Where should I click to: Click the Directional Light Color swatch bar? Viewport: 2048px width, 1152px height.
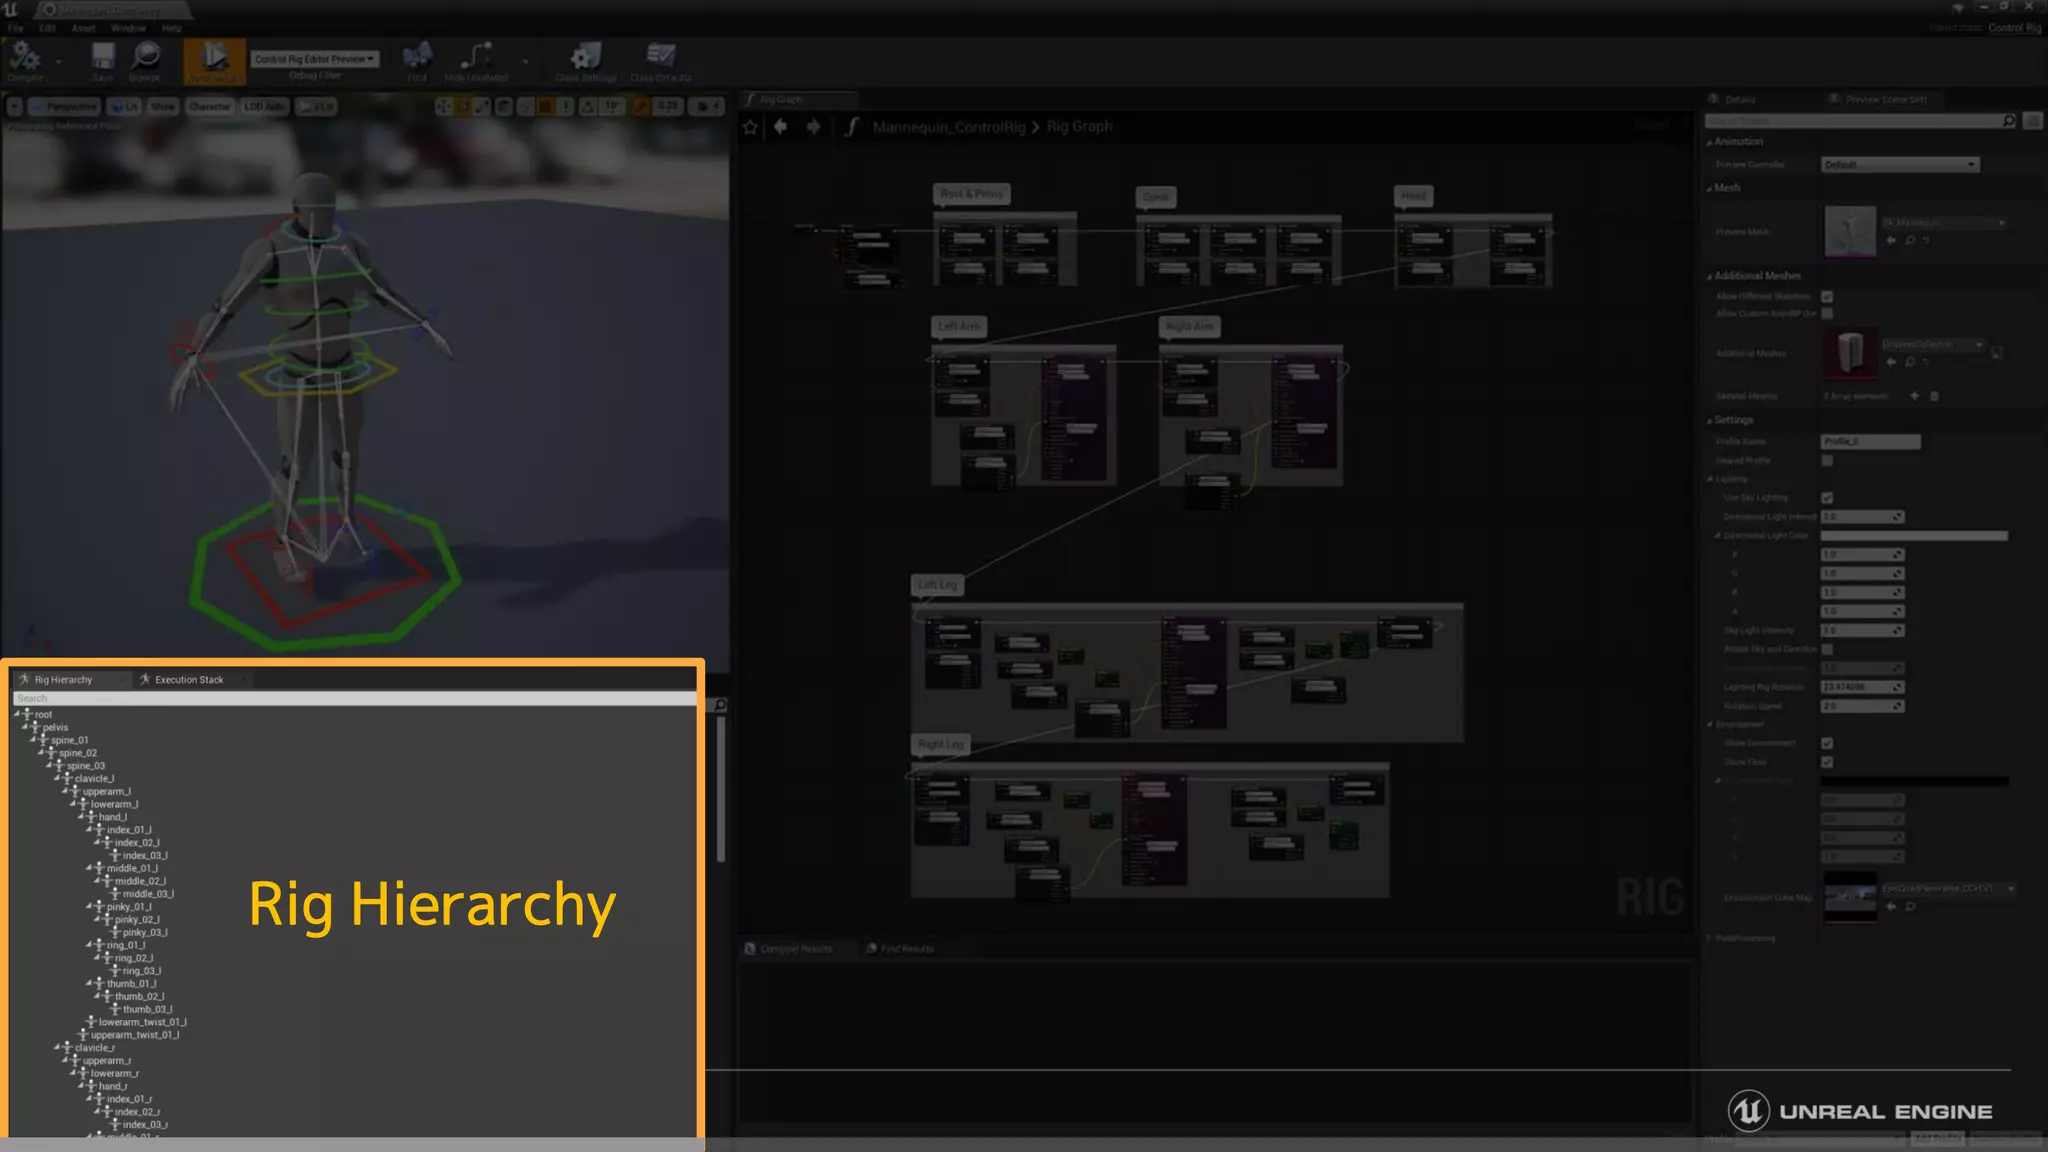(1914, 536)
